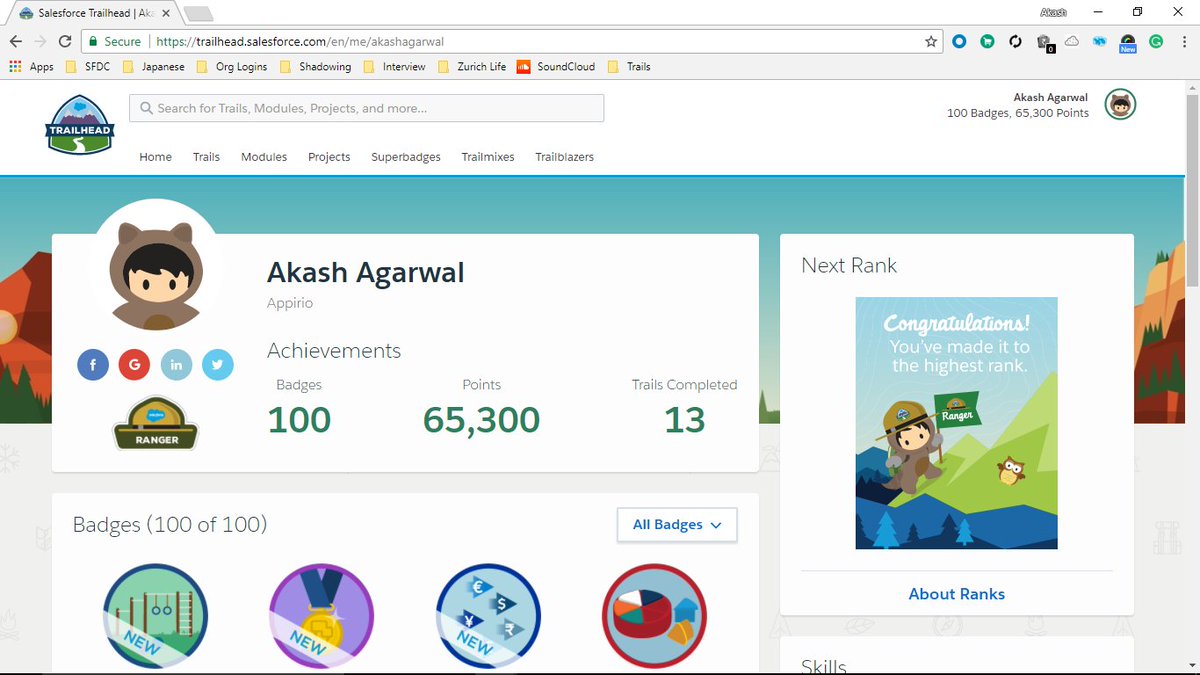Open LinkedIn social profile icon

coord(176,365)
